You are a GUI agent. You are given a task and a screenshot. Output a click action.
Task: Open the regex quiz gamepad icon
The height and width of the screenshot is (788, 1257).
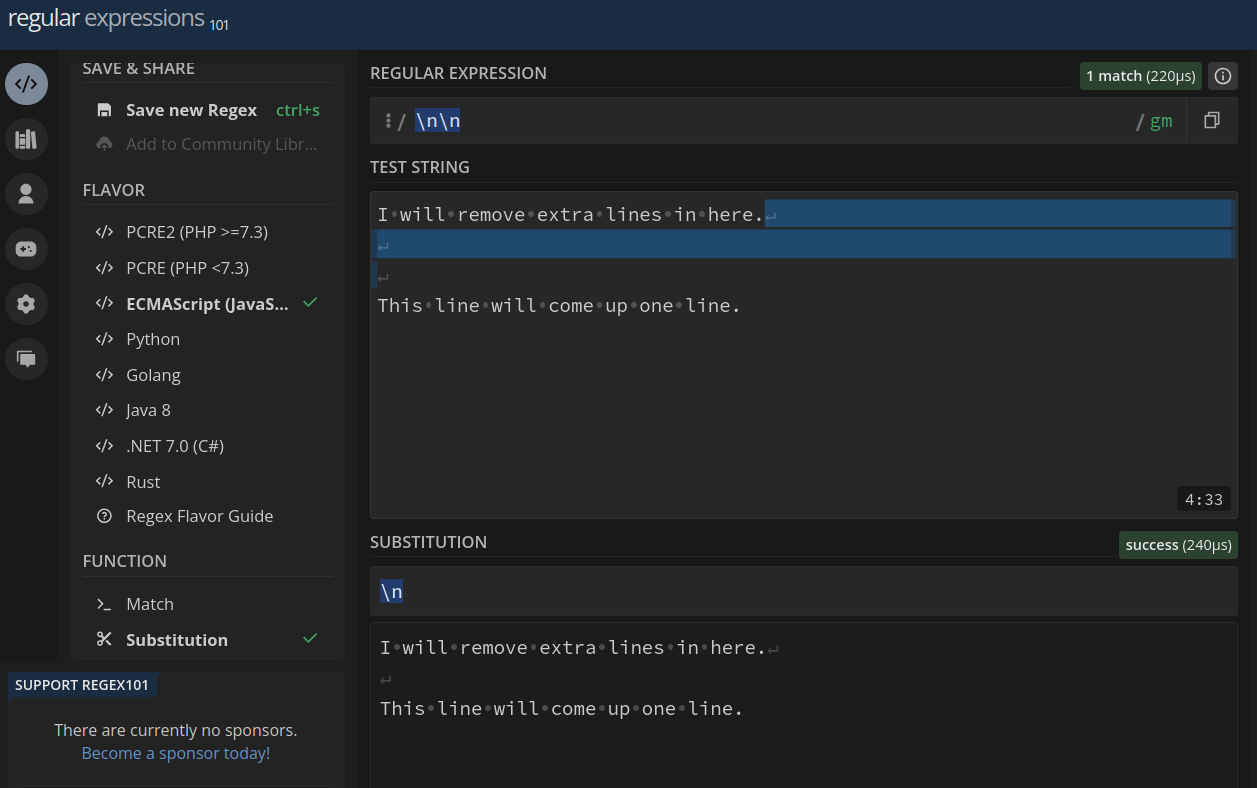(x=26, y=249)
